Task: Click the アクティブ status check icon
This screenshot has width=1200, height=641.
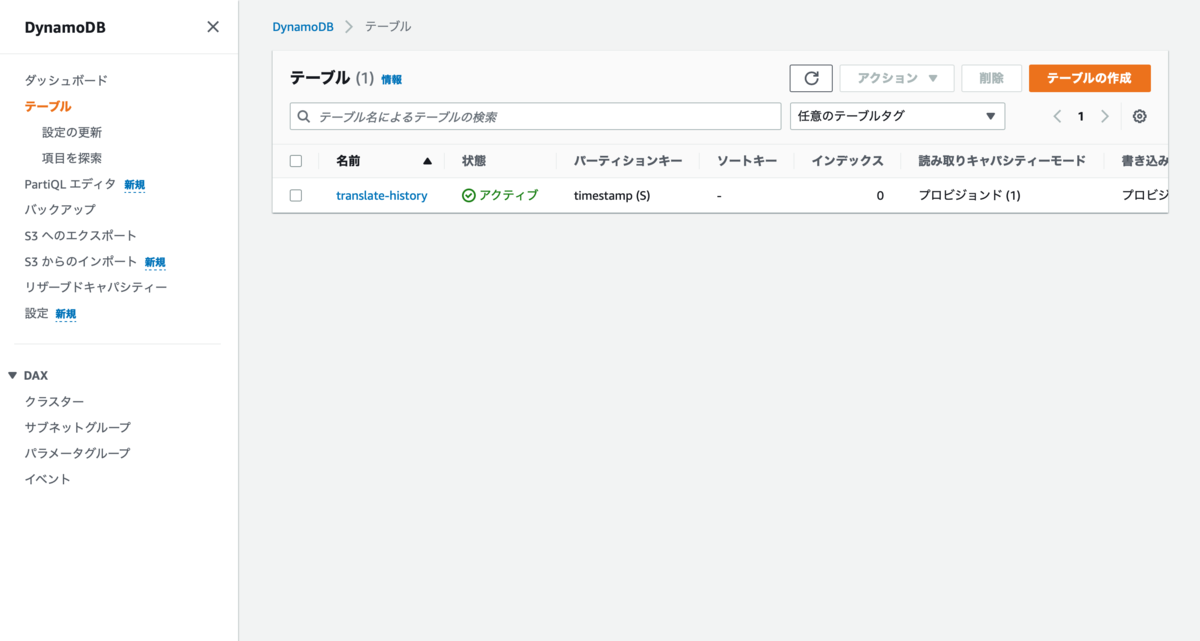Action: pos(468,196)
